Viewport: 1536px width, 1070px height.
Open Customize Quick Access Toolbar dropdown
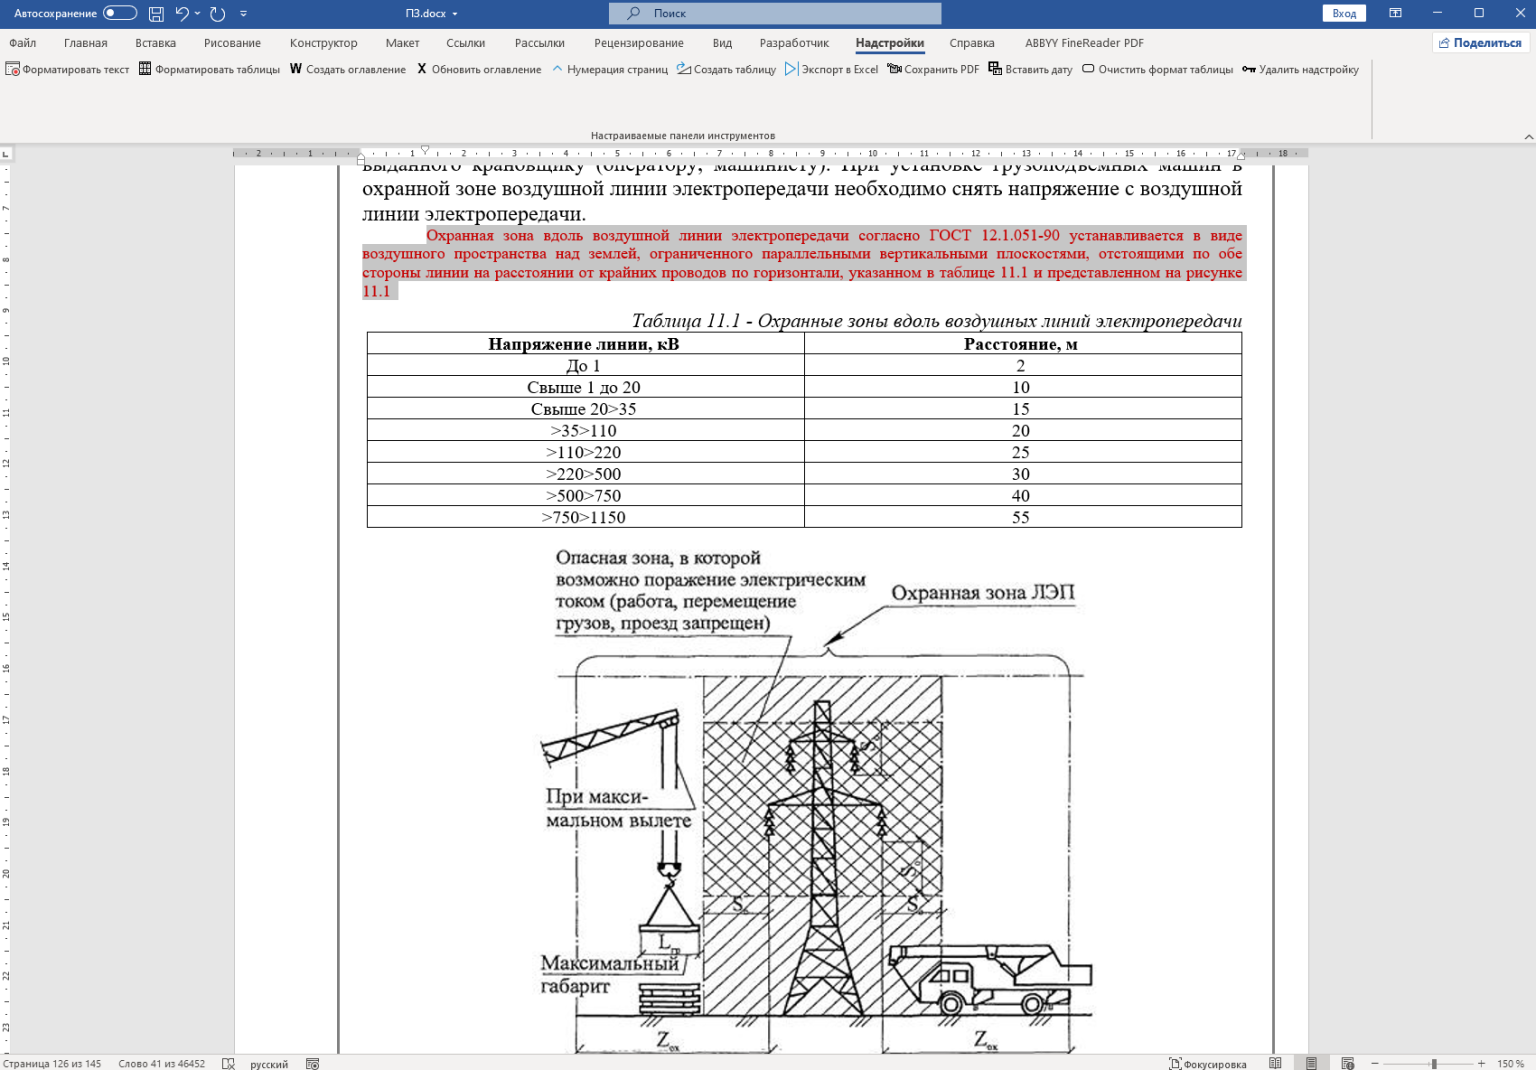[x=243, y=14]
